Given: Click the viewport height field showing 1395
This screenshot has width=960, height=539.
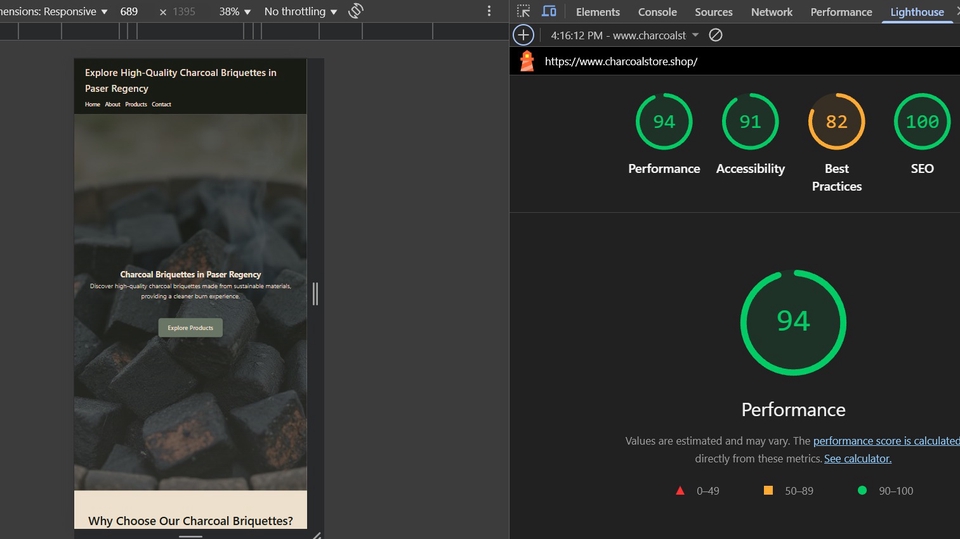Looking at the screenshot, I should tap(184, 11).
